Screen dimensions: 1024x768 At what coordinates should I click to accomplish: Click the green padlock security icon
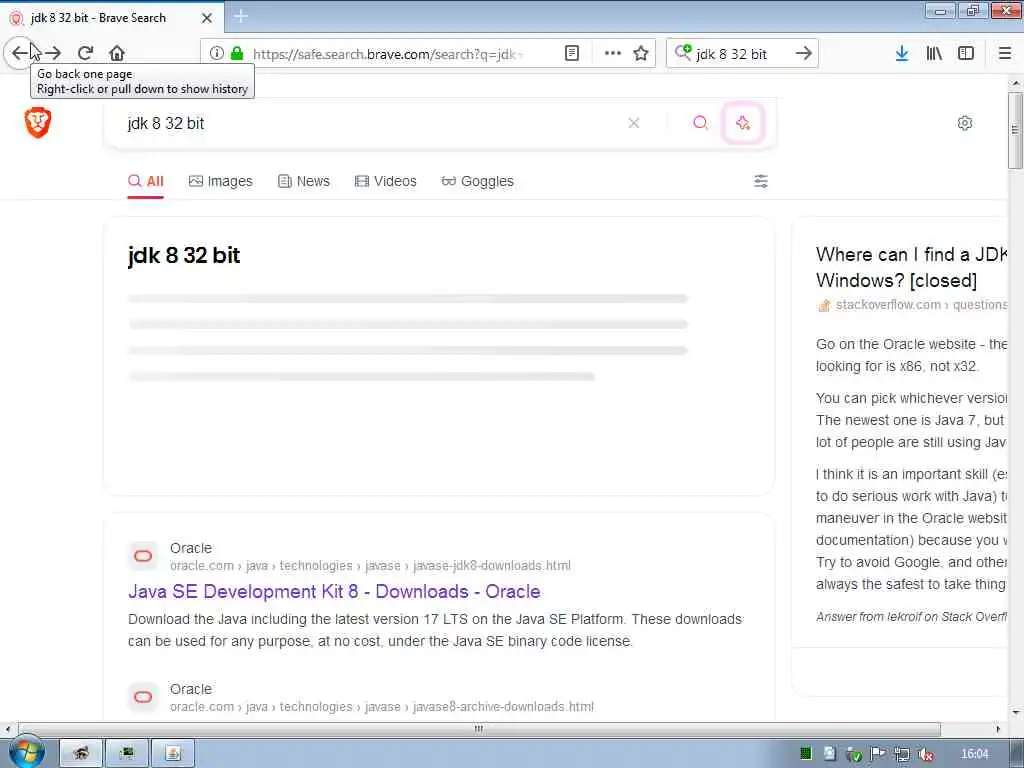coord(237,53)
